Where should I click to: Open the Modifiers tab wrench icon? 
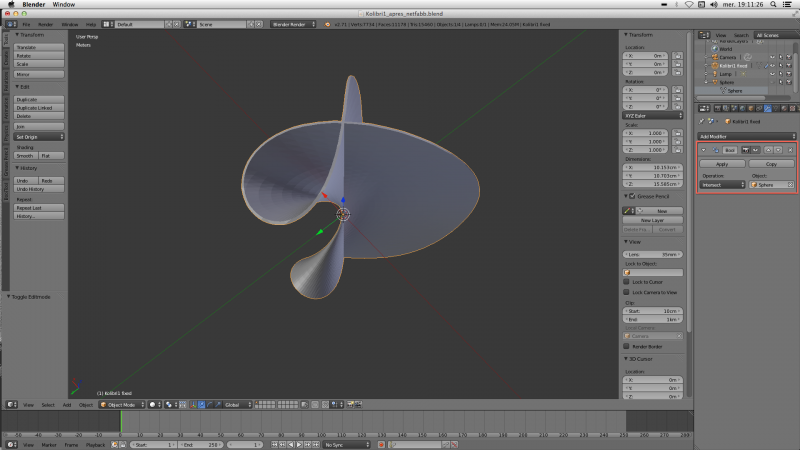[x=767, y=108]
